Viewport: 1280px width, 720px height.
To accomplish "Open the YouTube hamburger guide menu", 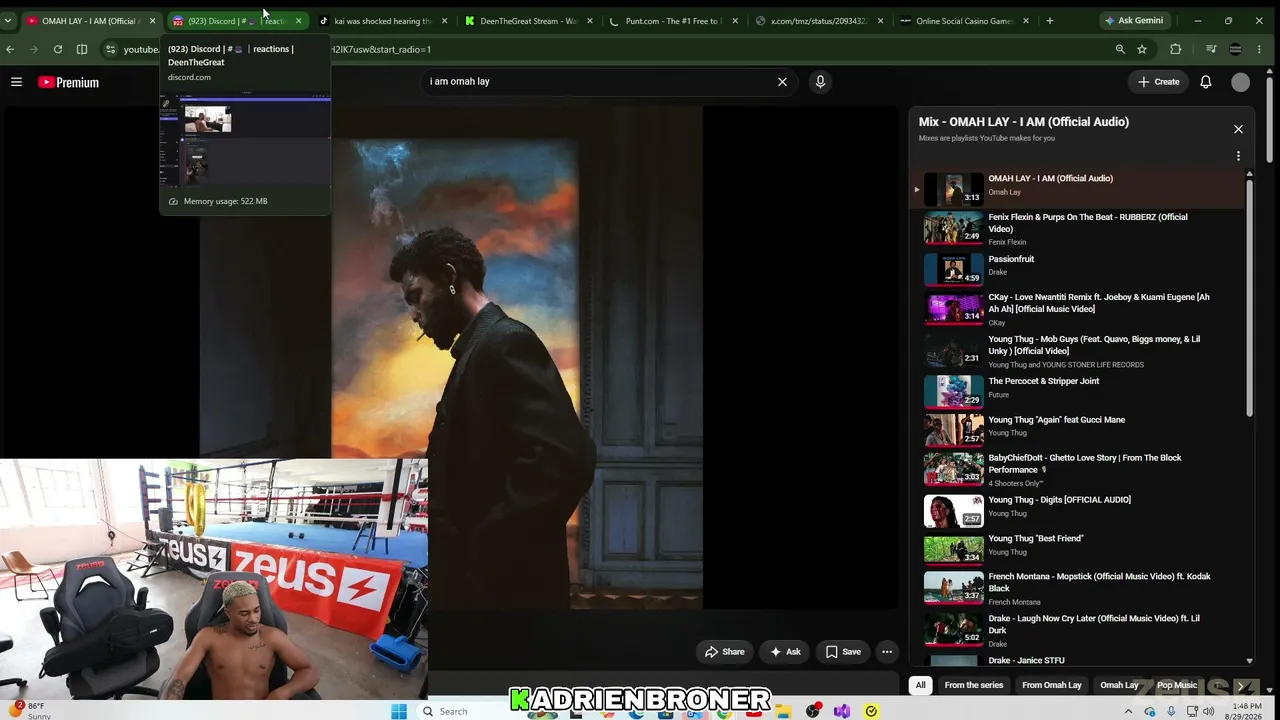I will (16, 82).
